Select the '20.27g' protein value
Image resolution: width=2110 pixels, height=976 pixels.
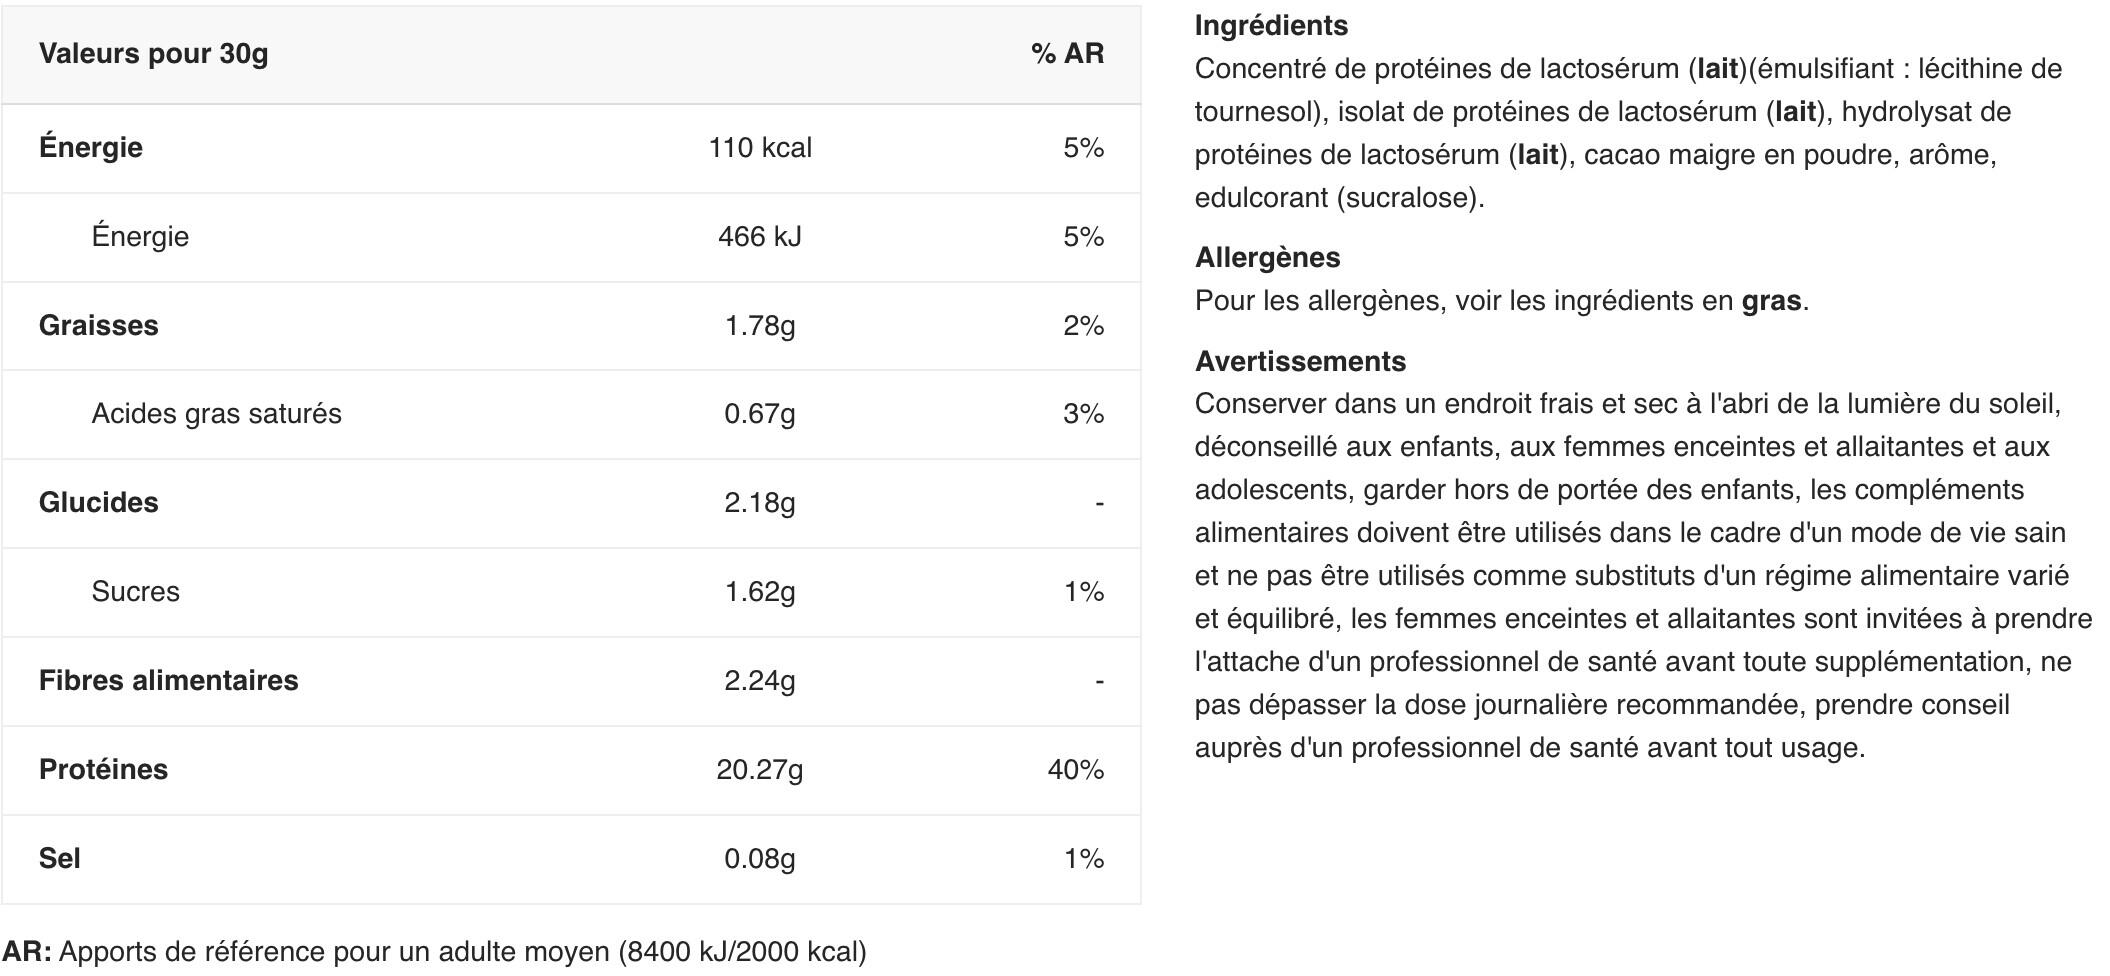tap(760, 770)
